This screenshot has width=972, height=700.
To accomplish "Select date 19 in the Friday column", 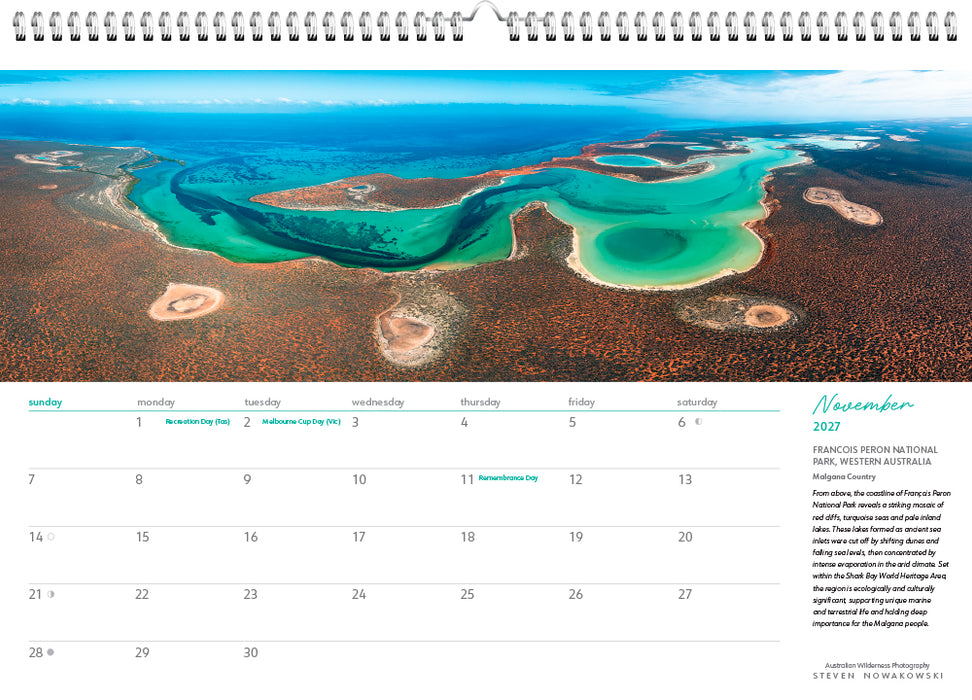I will 576,537.
